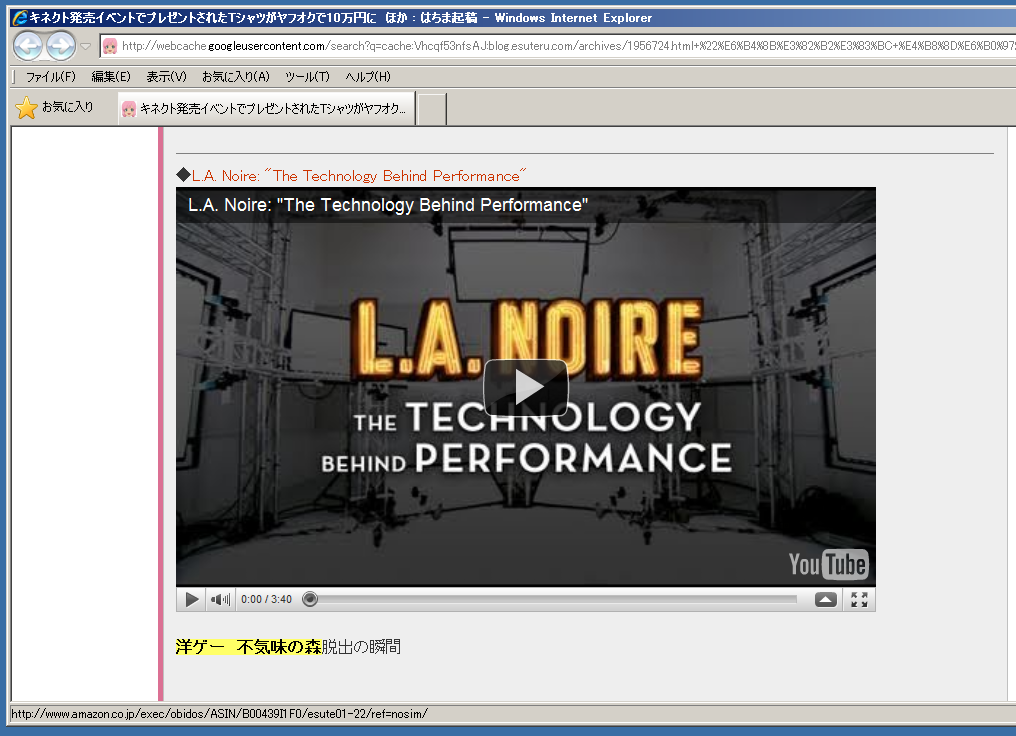
Task: Click the video seek bar handle
Action: click(x=310, y=599)
